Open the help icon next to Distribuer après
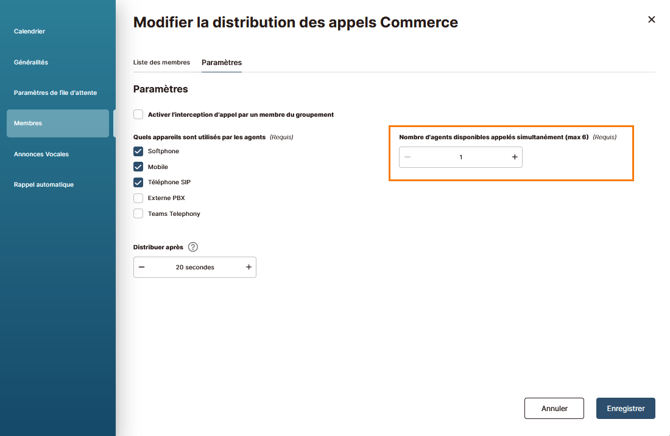The height and width of the screenshot is (436, 670). 193,247
